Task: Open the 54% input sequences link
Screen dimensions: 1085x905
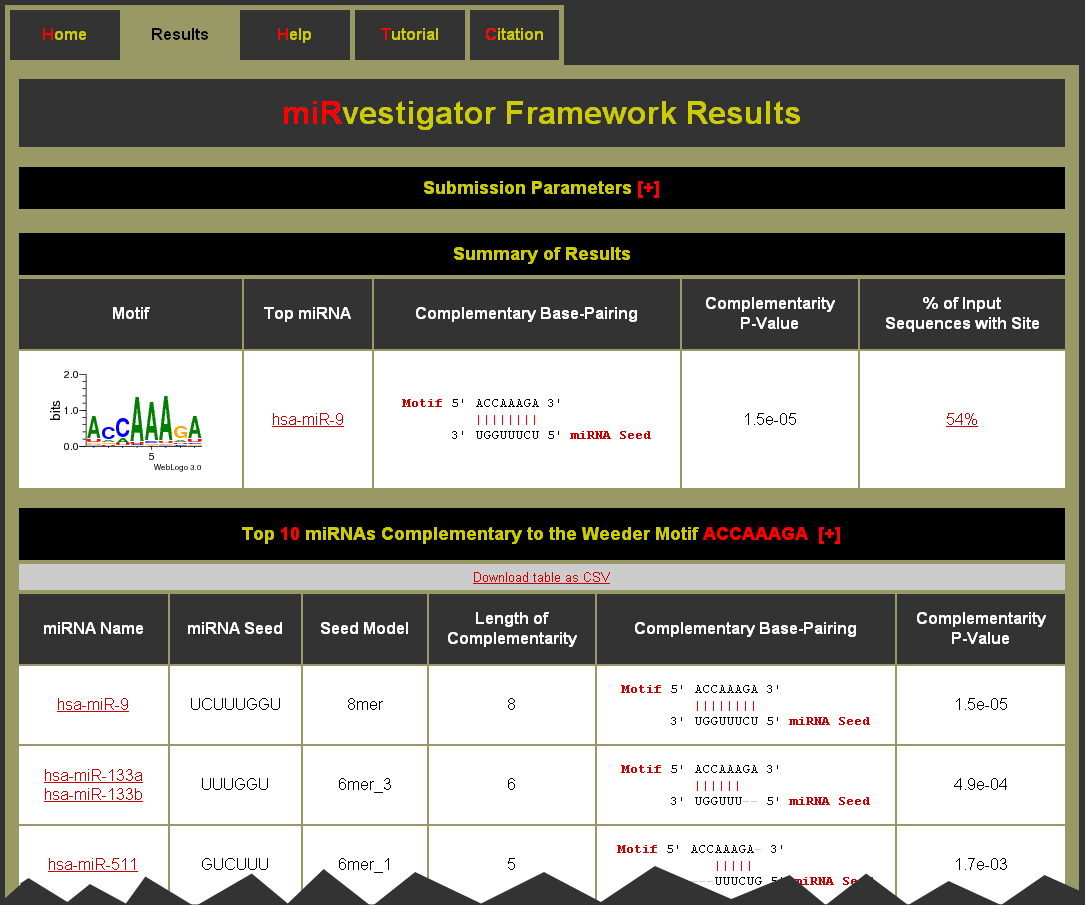Action: coord(961,420)
